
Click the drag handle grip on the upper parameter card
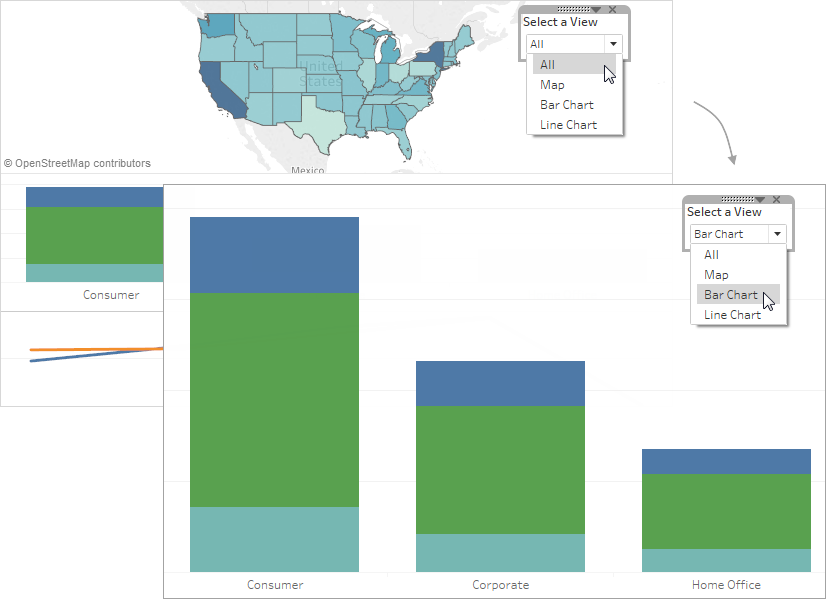tap(574, 9)
